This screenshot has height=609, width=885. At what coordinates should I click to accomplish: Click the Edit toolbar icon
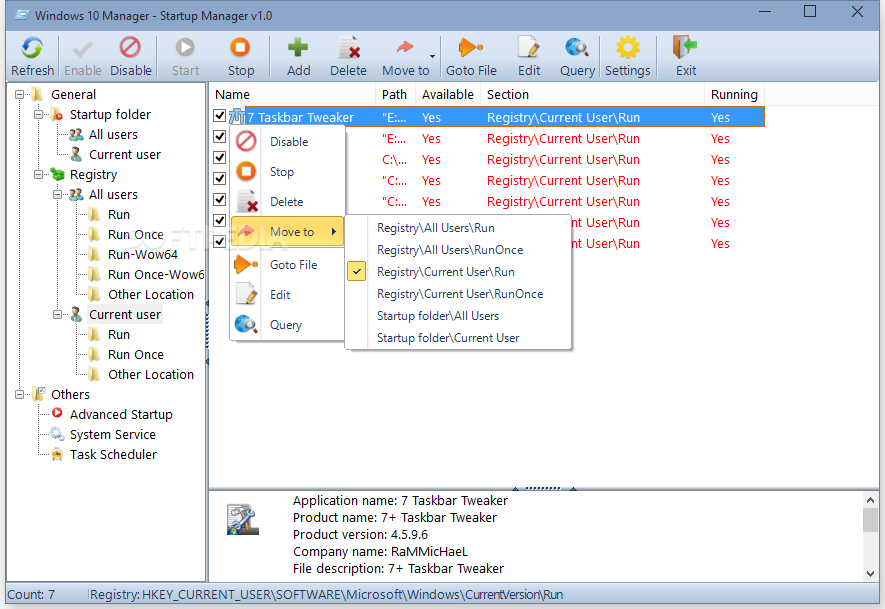click(529, 48)
